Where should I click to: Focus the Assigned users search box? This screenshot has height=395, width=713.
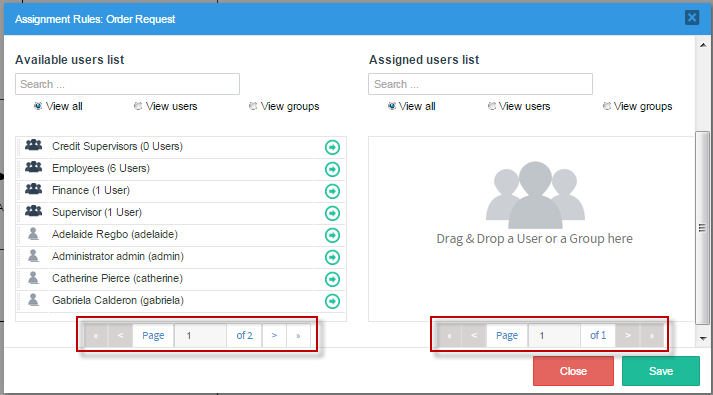tap(480, 84)
